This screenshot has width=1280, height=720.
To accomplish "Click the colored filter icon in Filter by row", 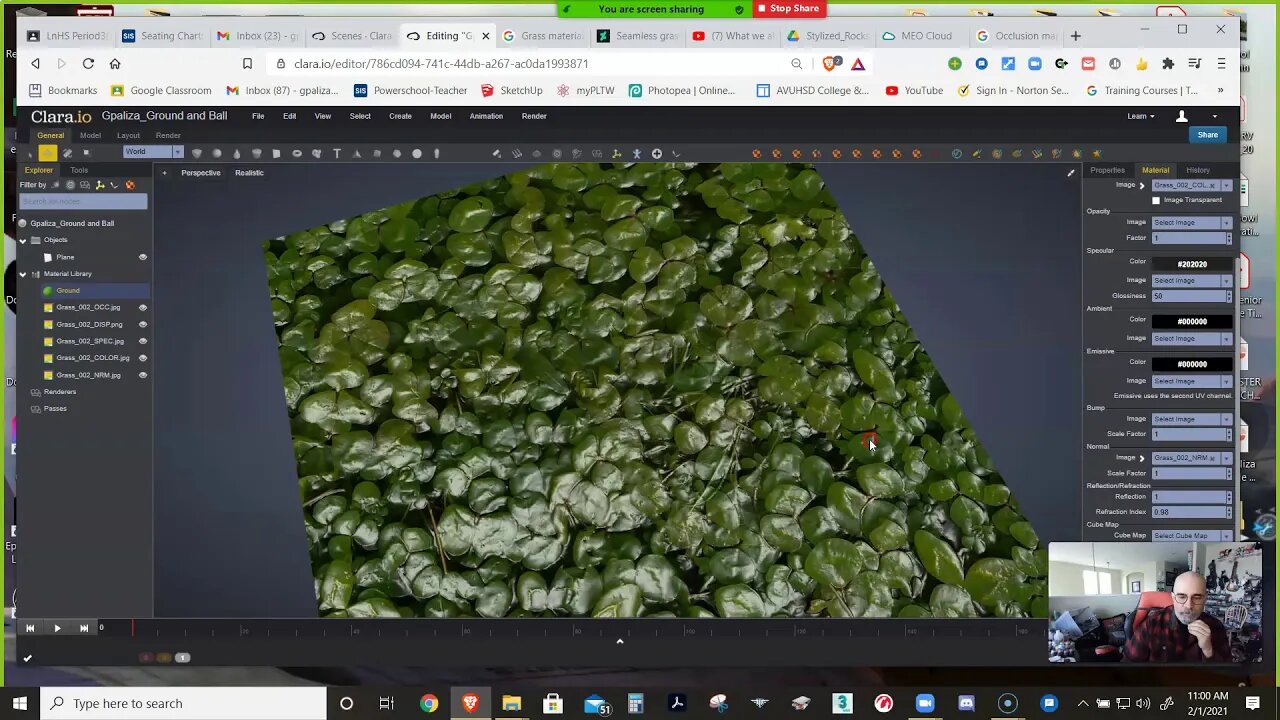I will pyautogui.click(x=130, y=185).
